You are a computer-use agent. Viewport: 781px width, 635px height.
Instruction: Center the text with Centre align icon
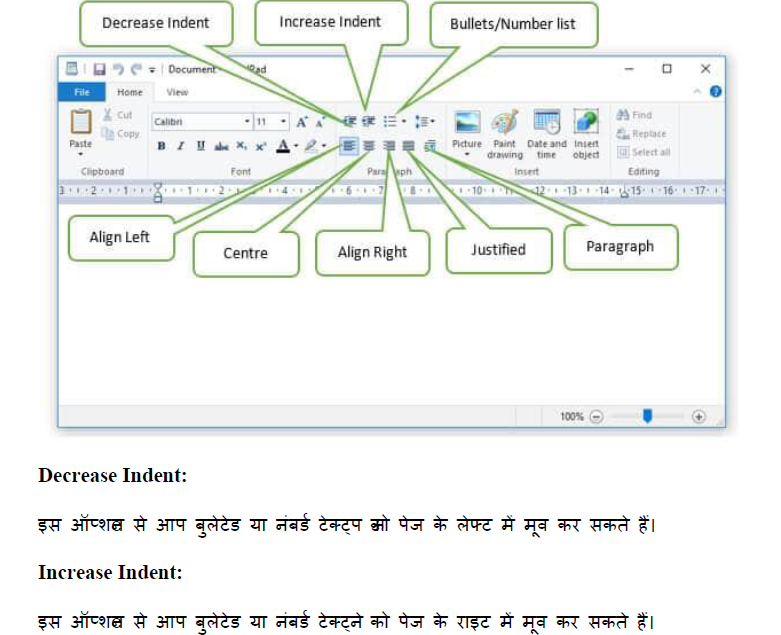tap(369, 146)
